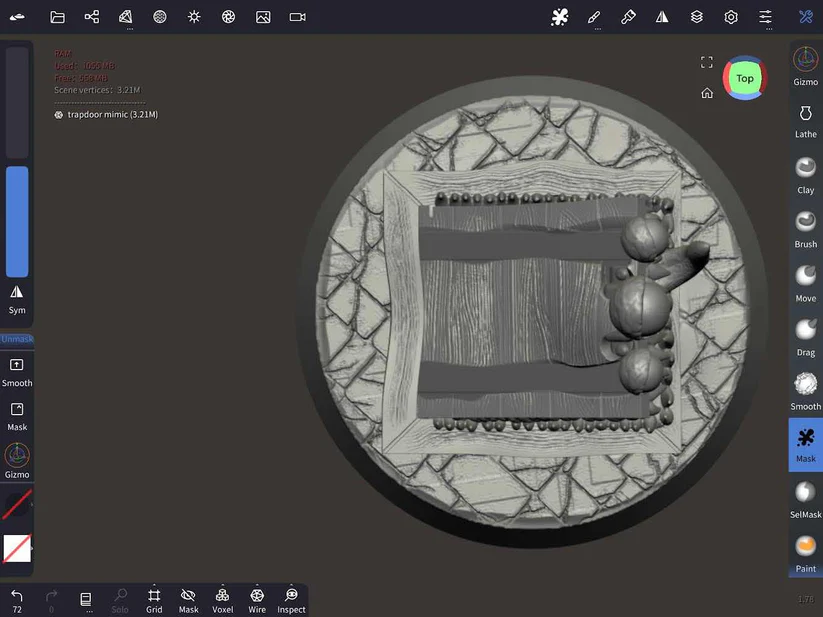Open the white material color swatch
The image size is (823, 617).
(17, 548)
